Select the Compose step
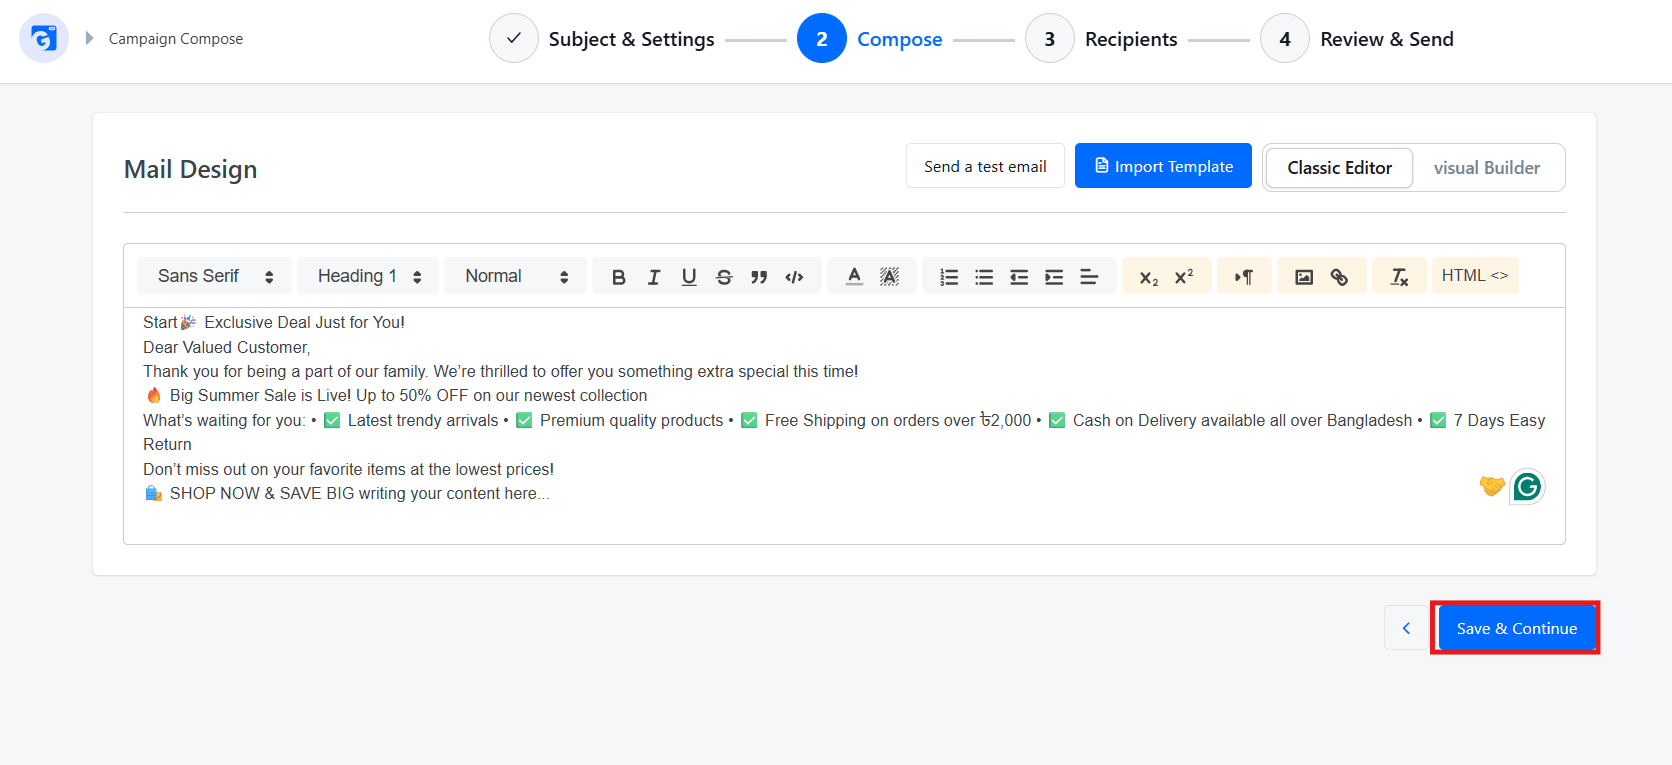 [x=870, y=39]
